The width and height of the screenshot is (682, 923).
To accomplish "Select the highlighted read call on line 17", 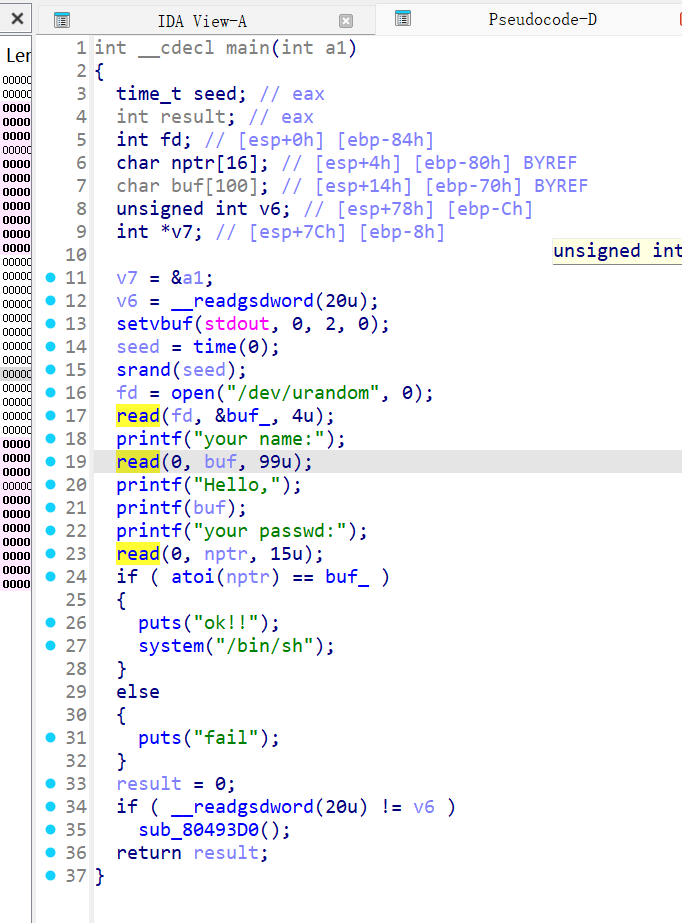I will point(138,415).
